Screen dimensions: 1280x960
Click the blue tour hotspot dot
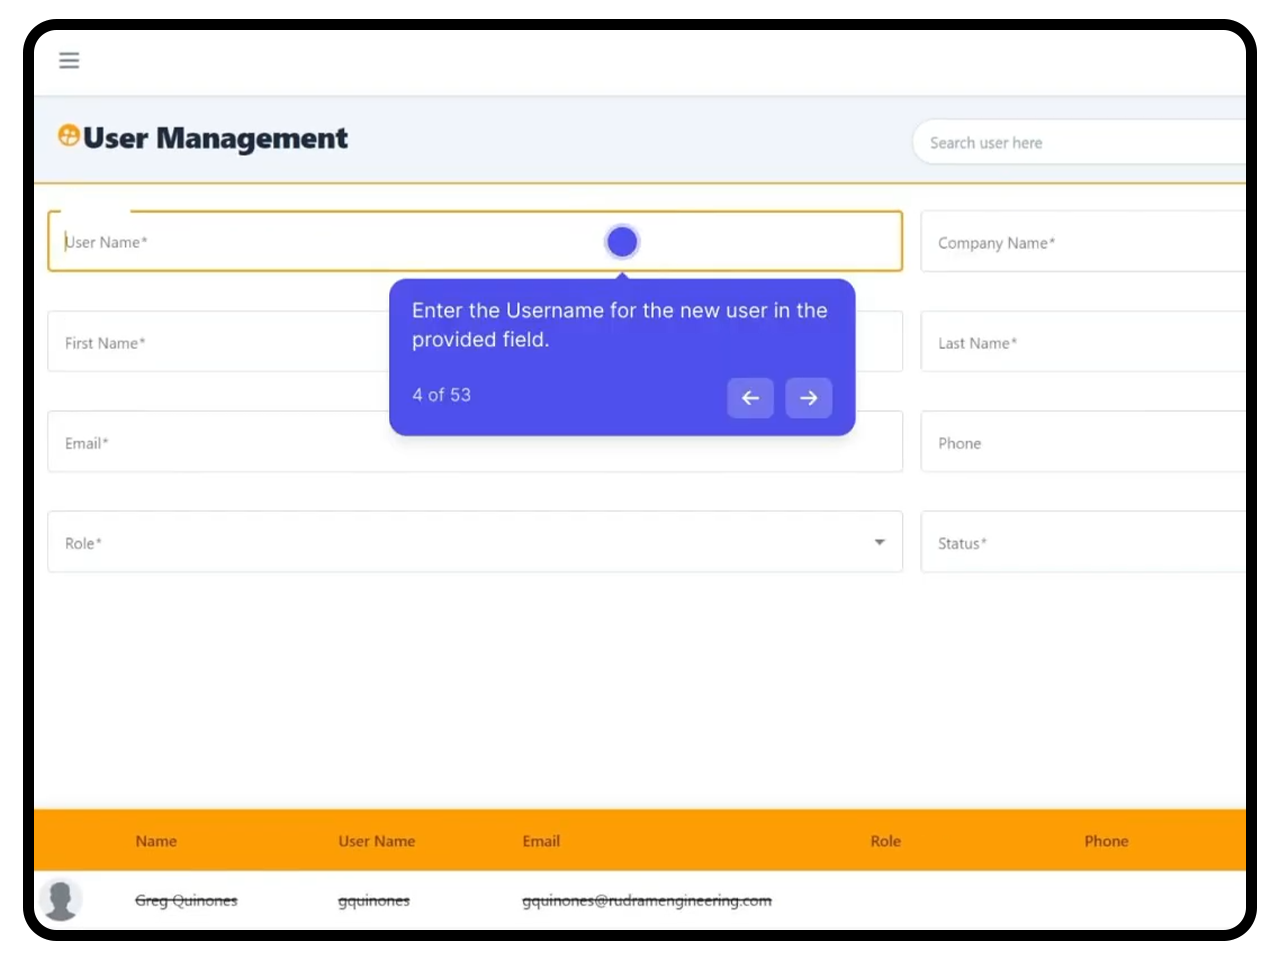tap(622, 241)
